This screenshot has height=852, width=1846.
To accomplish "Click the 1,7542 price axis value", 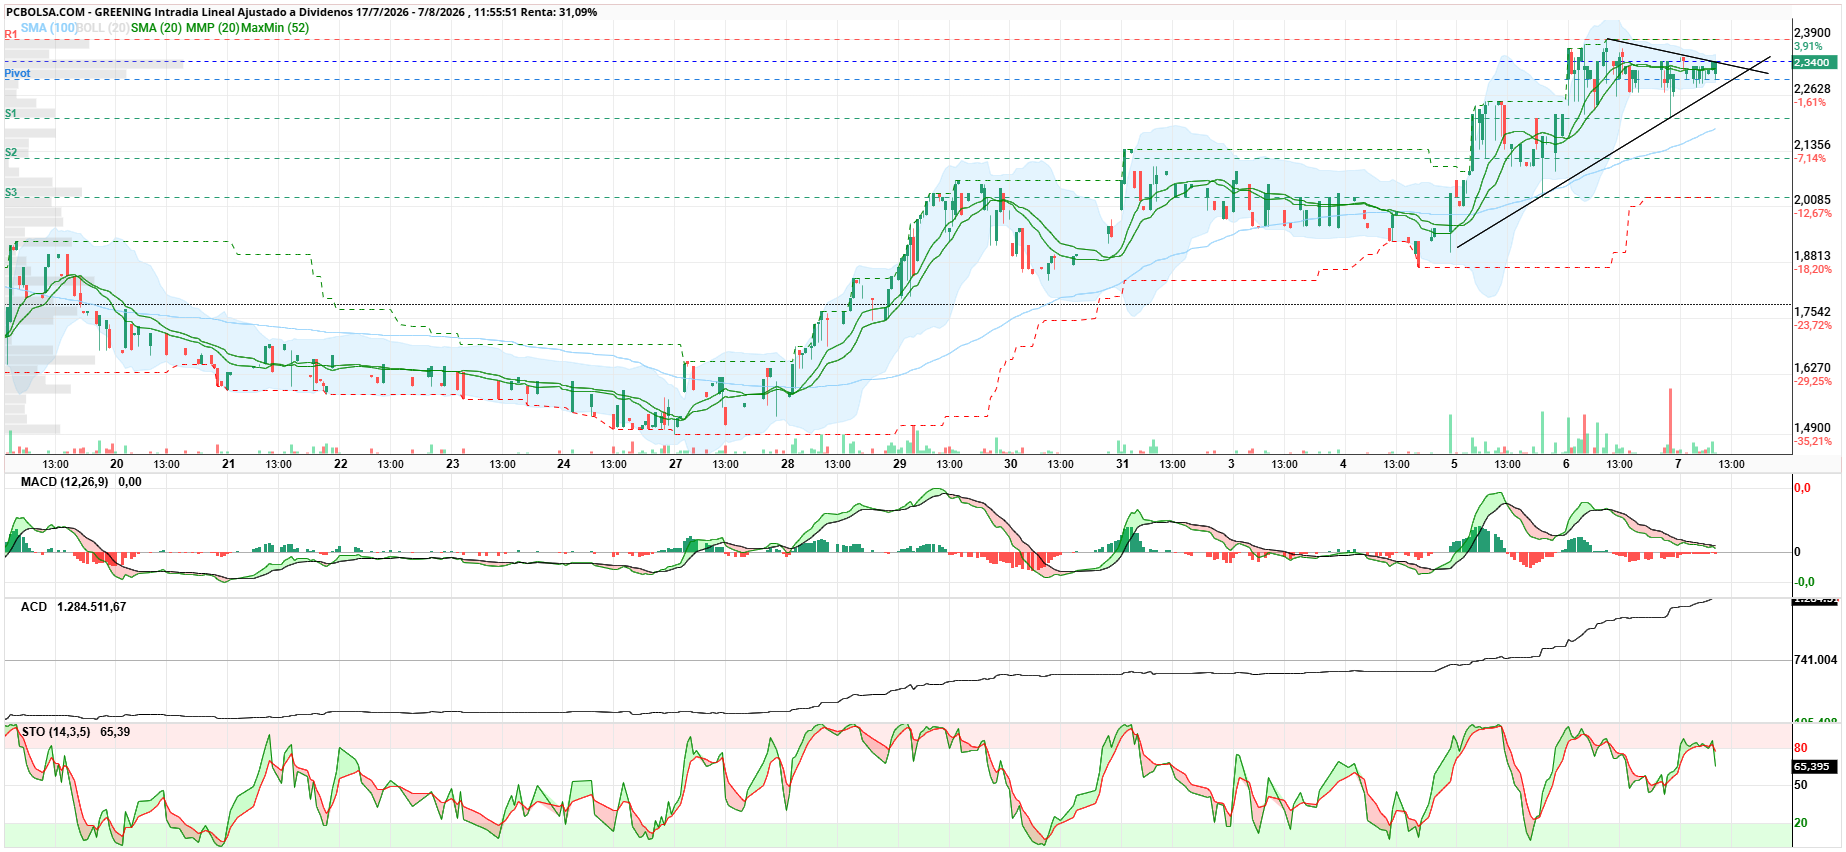I will 1812,312.
